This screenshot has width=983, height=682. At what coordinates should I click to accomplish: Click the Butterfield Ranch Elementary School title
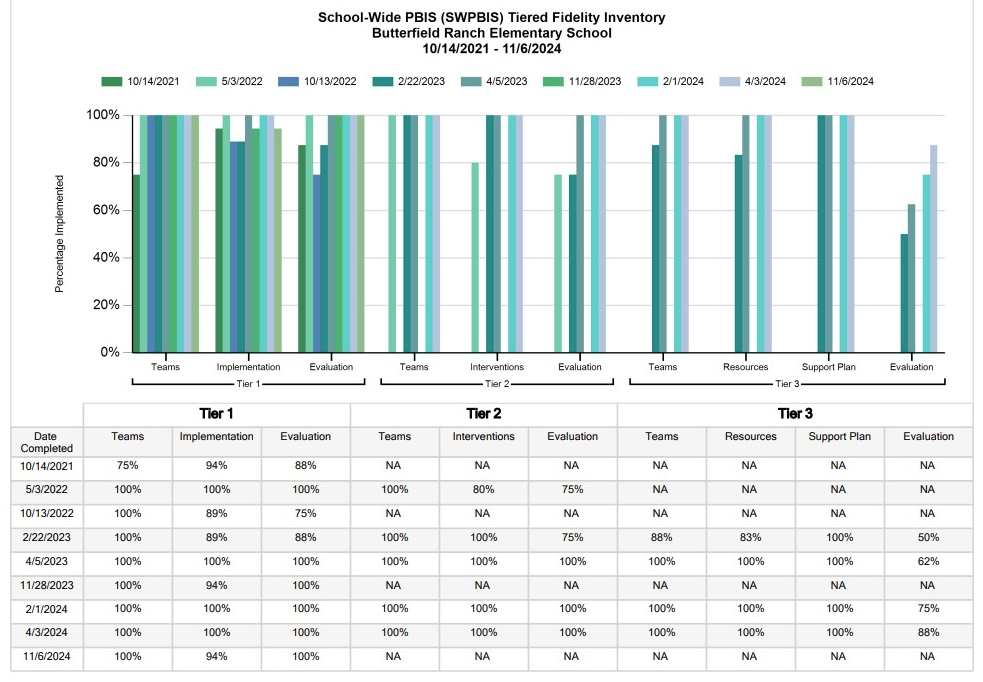point(491,33)
